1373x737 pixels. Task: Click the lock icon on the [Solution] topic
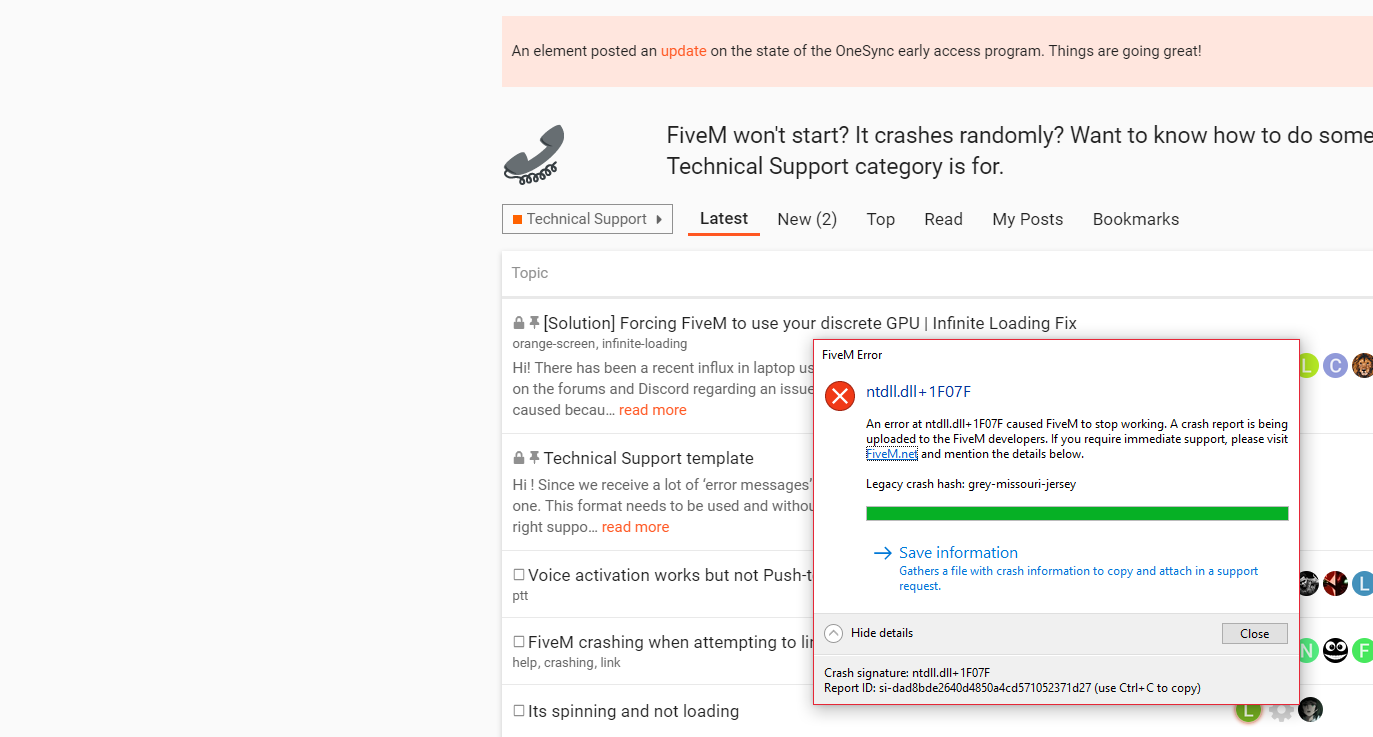519,323
